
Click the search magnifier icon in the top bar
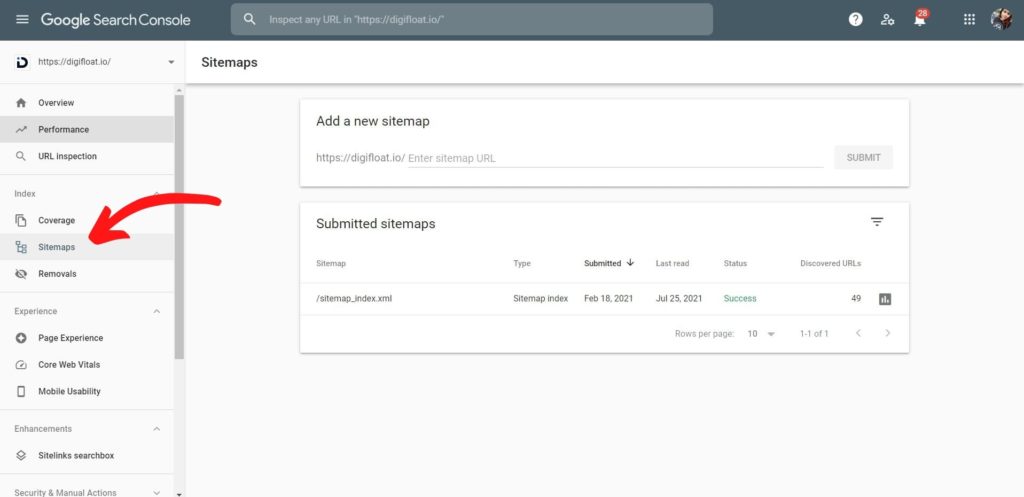click(249, 20)
